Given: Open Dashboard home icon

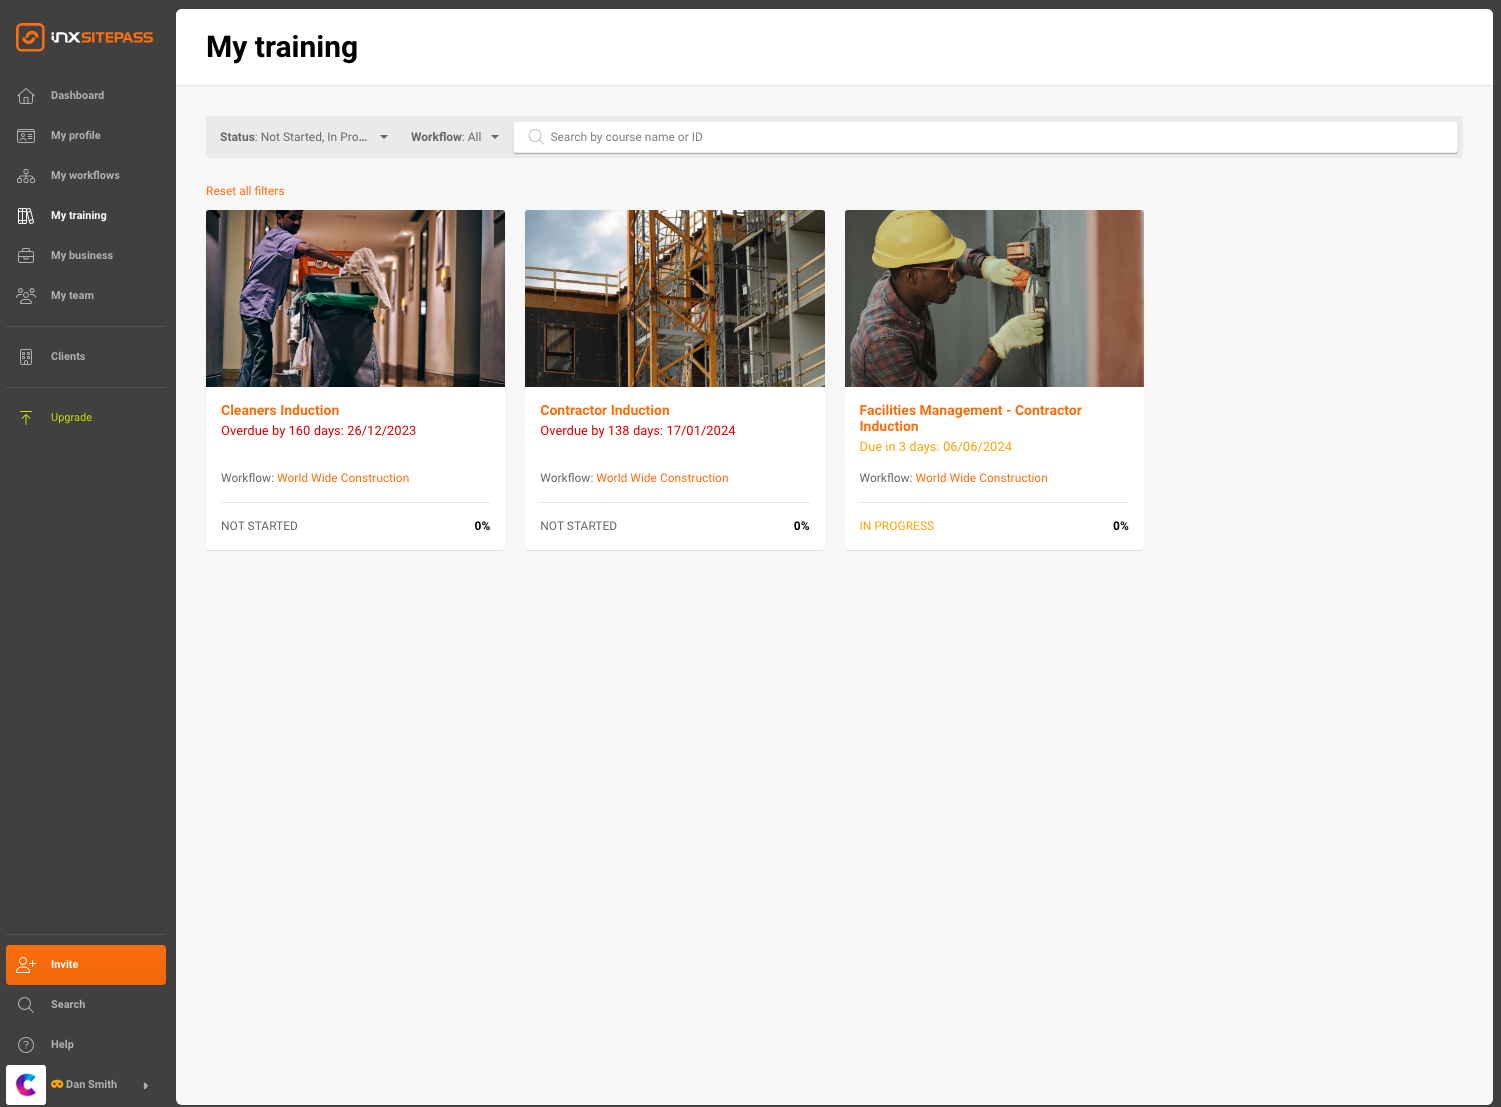Looking at the screenshot, I should (x=26, y=96).
